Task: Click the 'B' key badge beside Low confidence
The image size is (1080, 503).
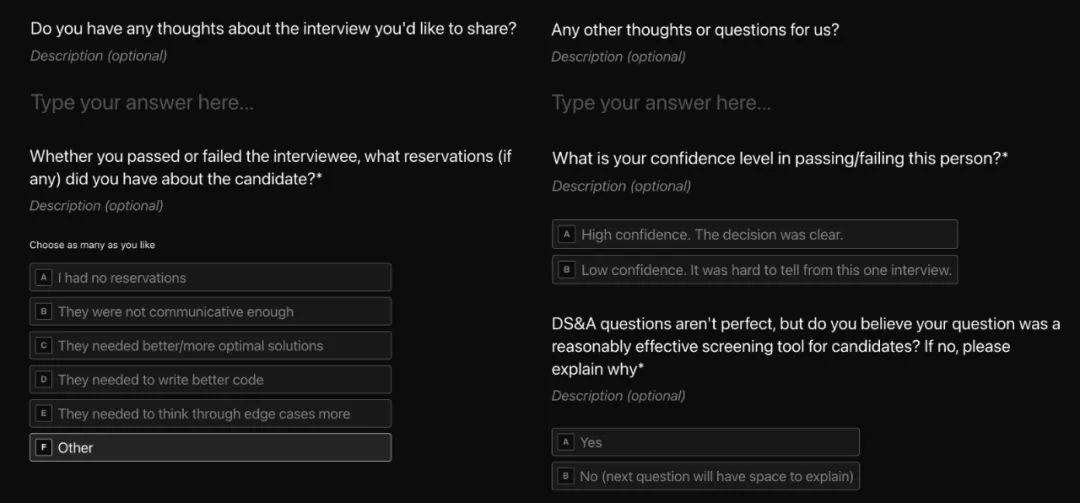Action: [566, 270]
